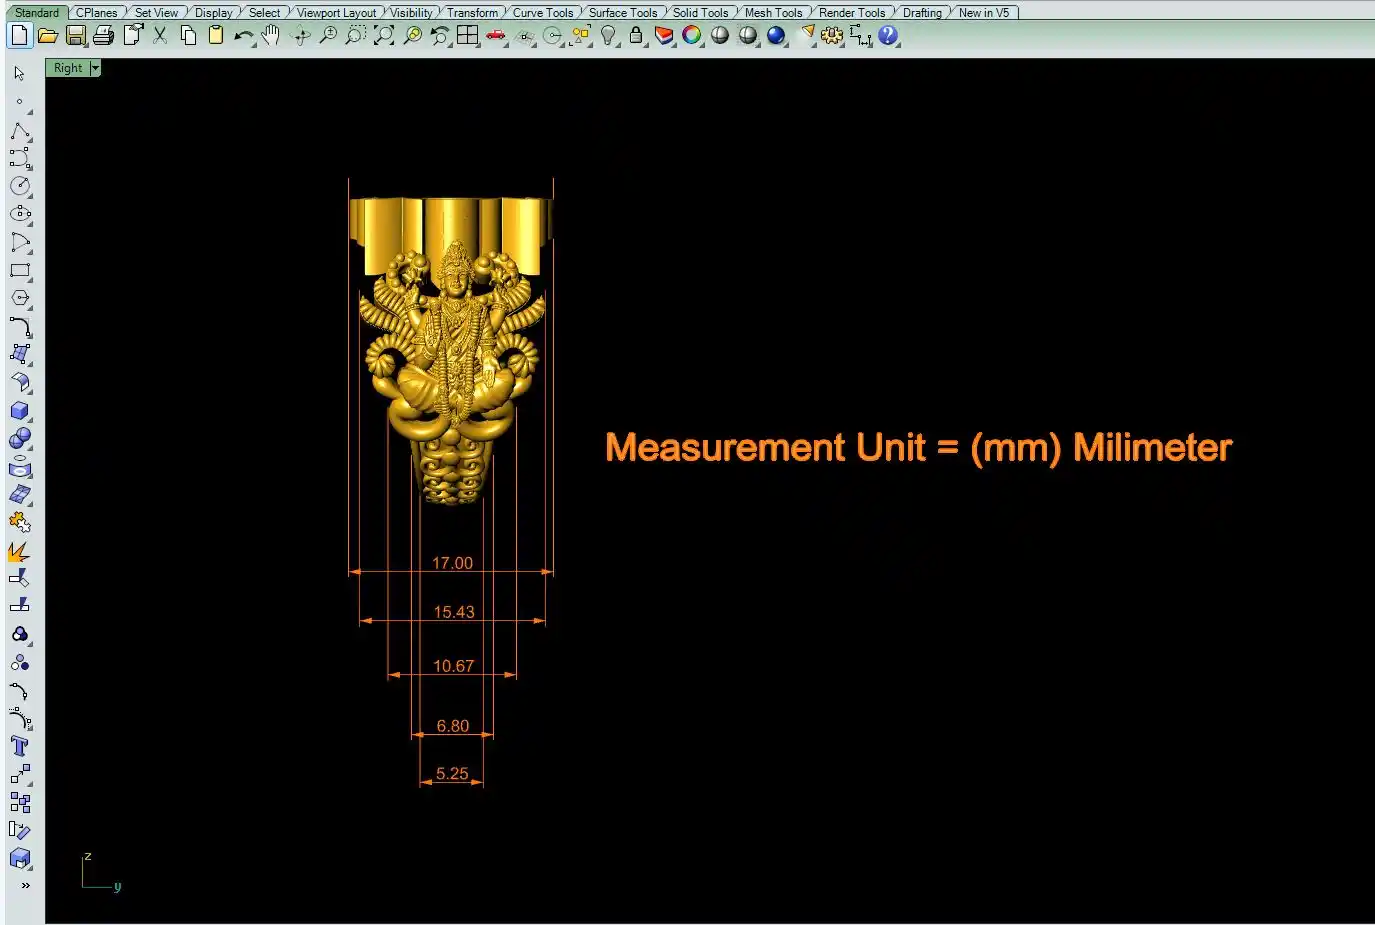Click the 17.00 dimension annotation
The width and height of the screenshot is (1375, 925).
[x=452, y=563]
